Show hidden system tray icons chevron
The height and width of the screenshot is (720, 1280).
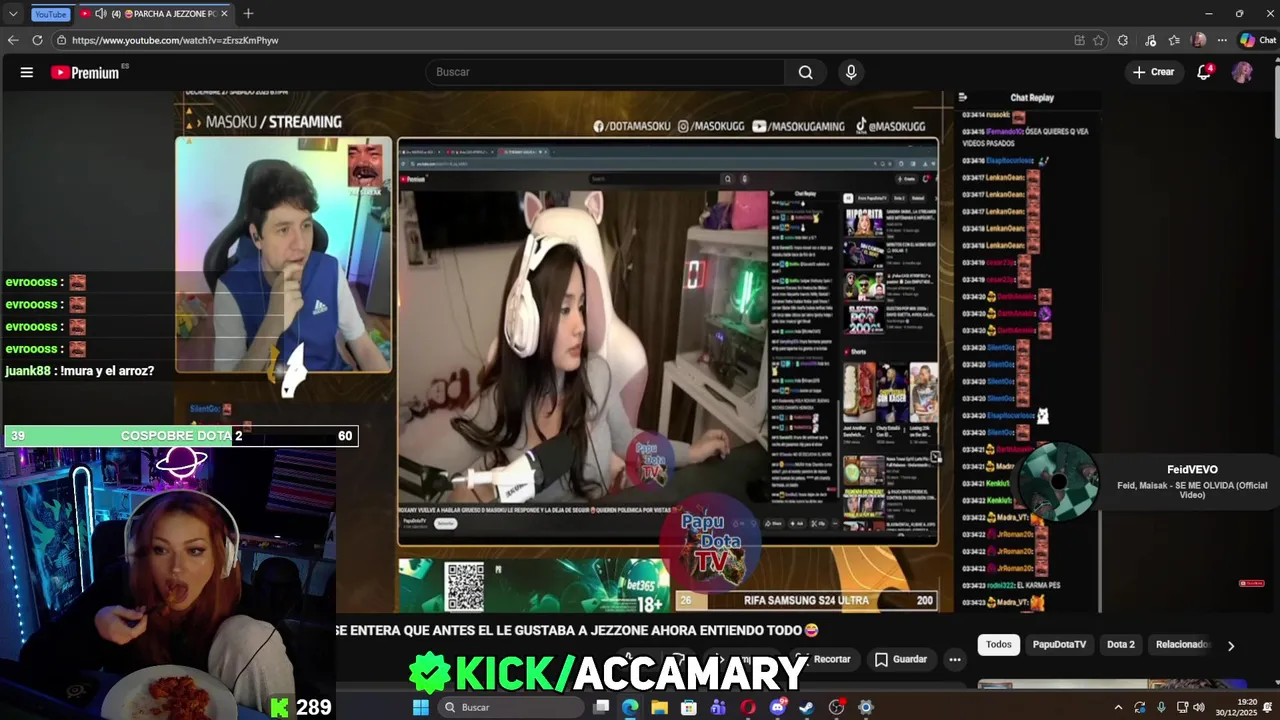(1118, 707)
